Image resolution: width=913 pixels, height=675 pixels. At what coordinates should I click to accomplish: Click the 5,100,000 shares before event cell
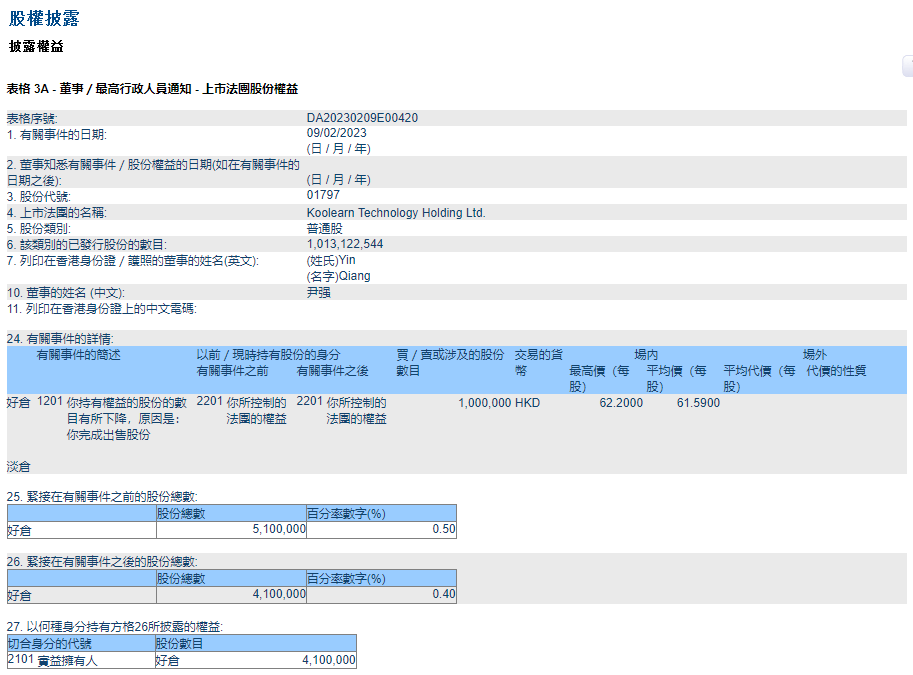click(272, 530)
